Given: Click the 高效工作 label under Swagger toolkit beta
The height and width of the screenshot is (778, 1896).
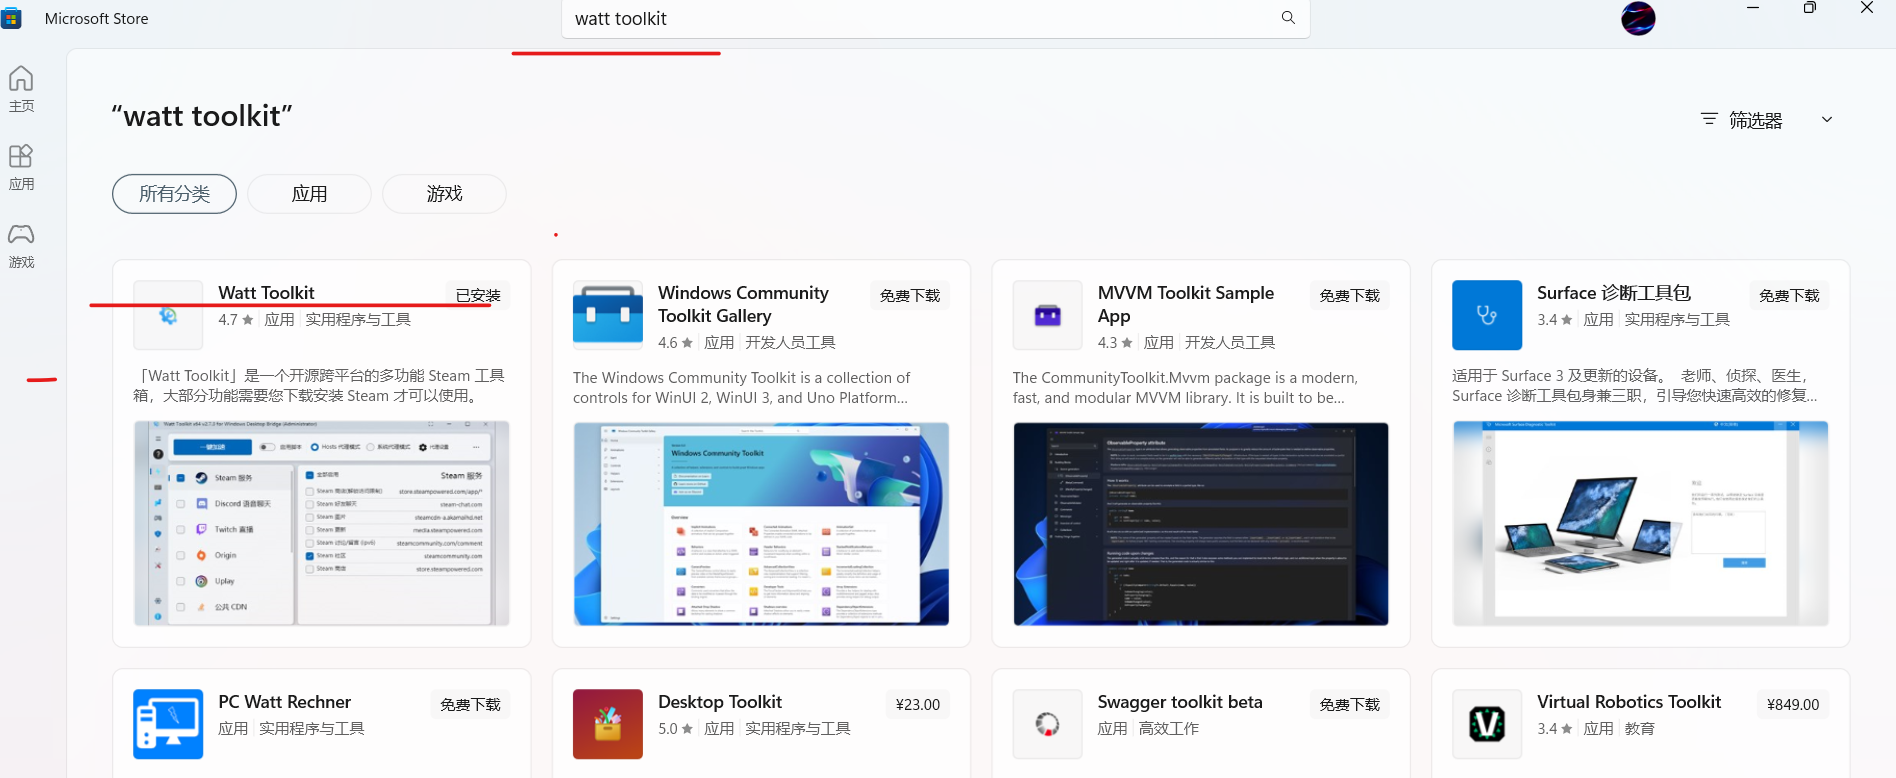Looking at the screenshot, I should point(1169,729).
